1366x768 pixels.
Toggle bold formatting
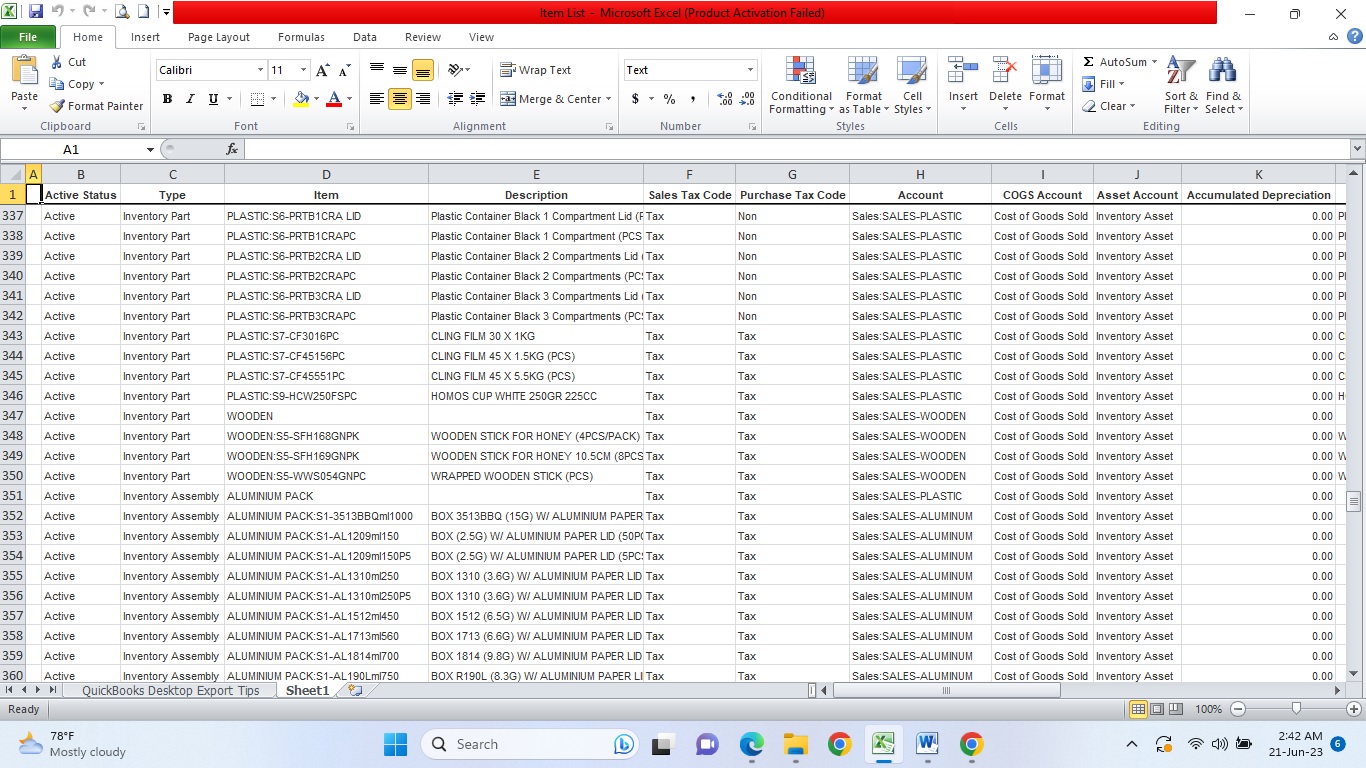[x=167, y=99]
